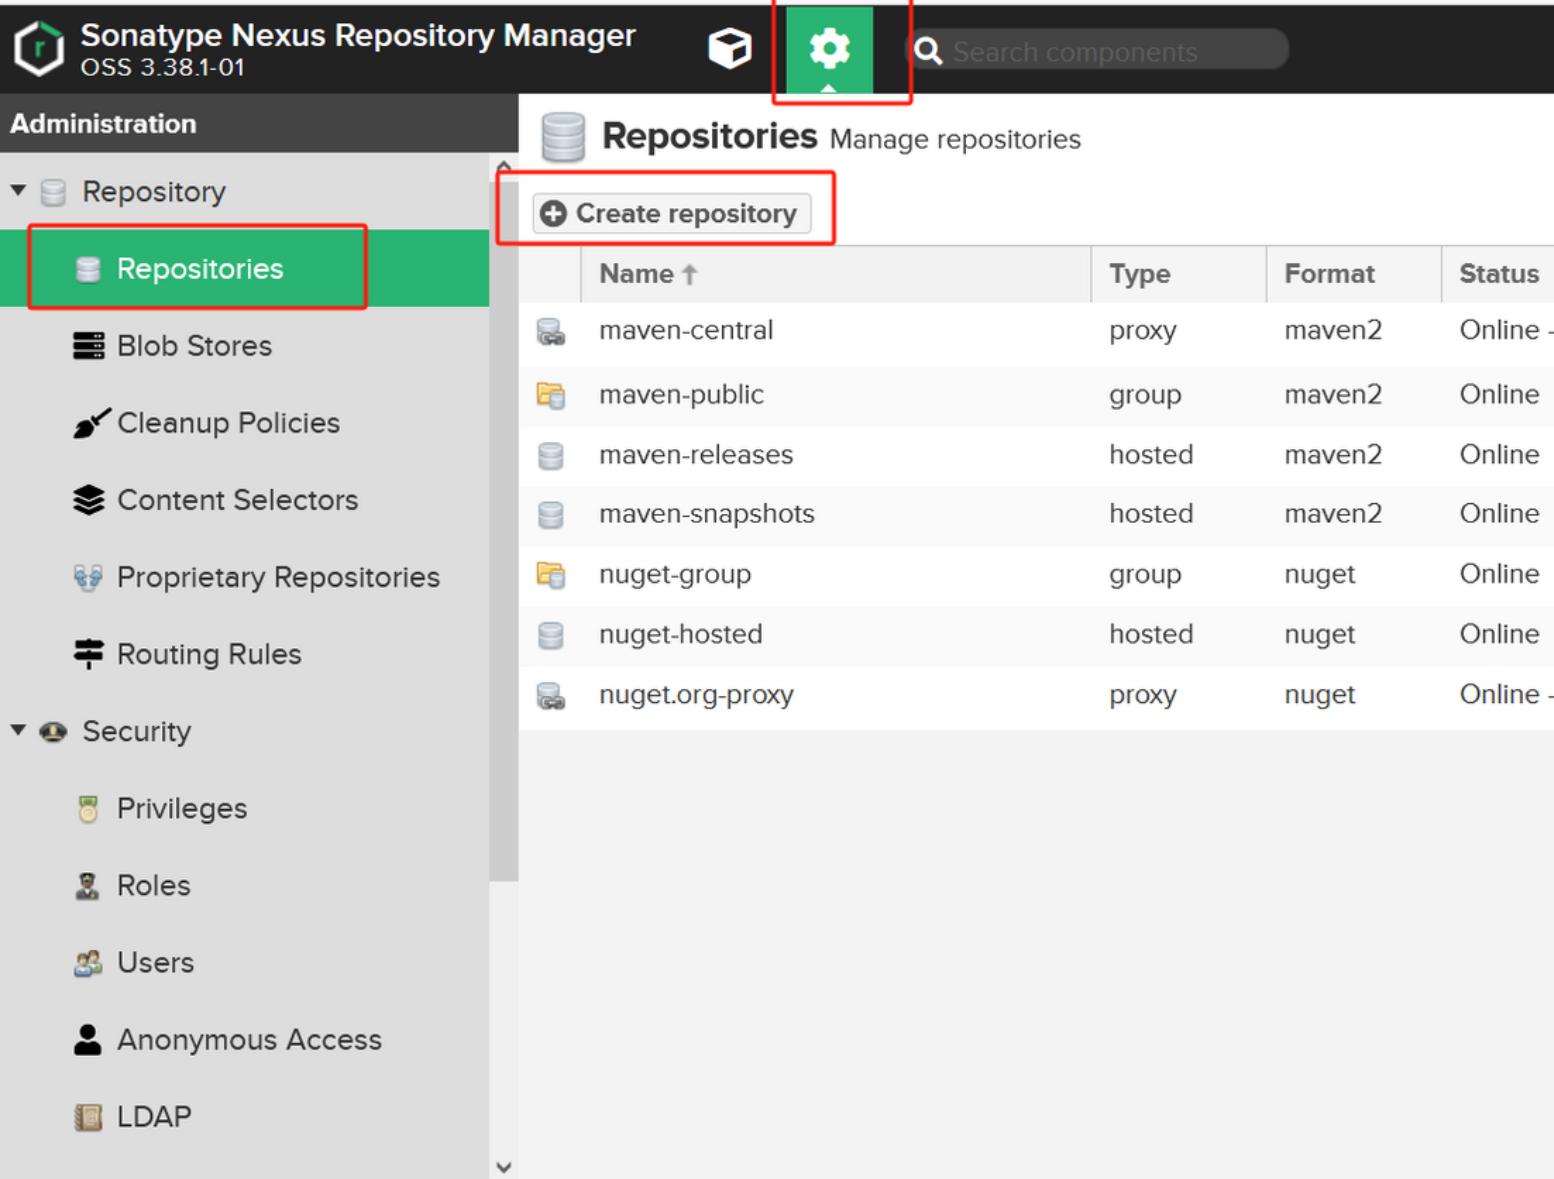Image resolution: width=1554 pixels, height=1179 pixels.
Task: Sort by the Status column header
Action: coord(1498,274)
